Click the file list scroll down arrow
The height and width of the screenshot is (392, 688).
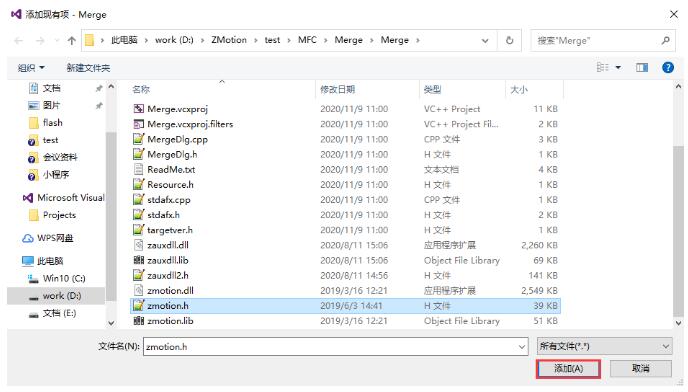(x=678, y=323)
